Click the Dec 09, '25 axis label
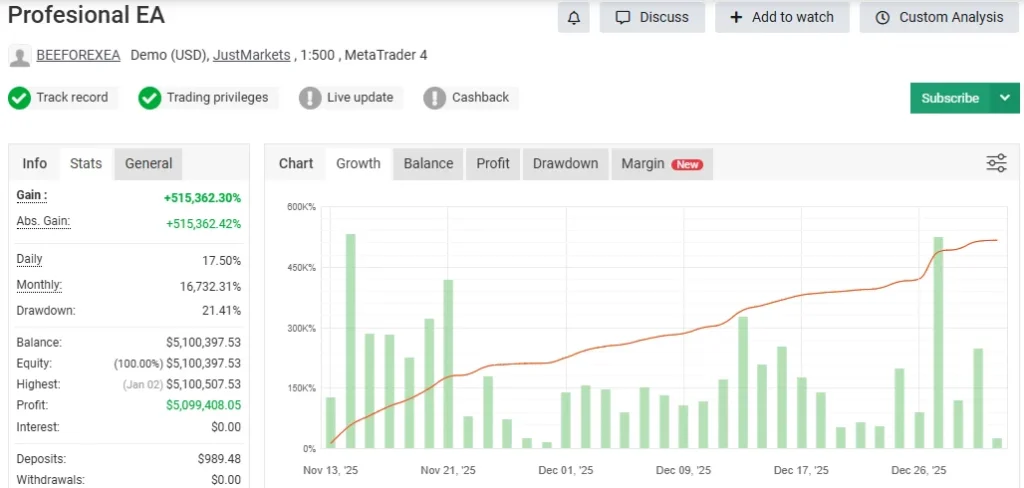 point(684,470)
